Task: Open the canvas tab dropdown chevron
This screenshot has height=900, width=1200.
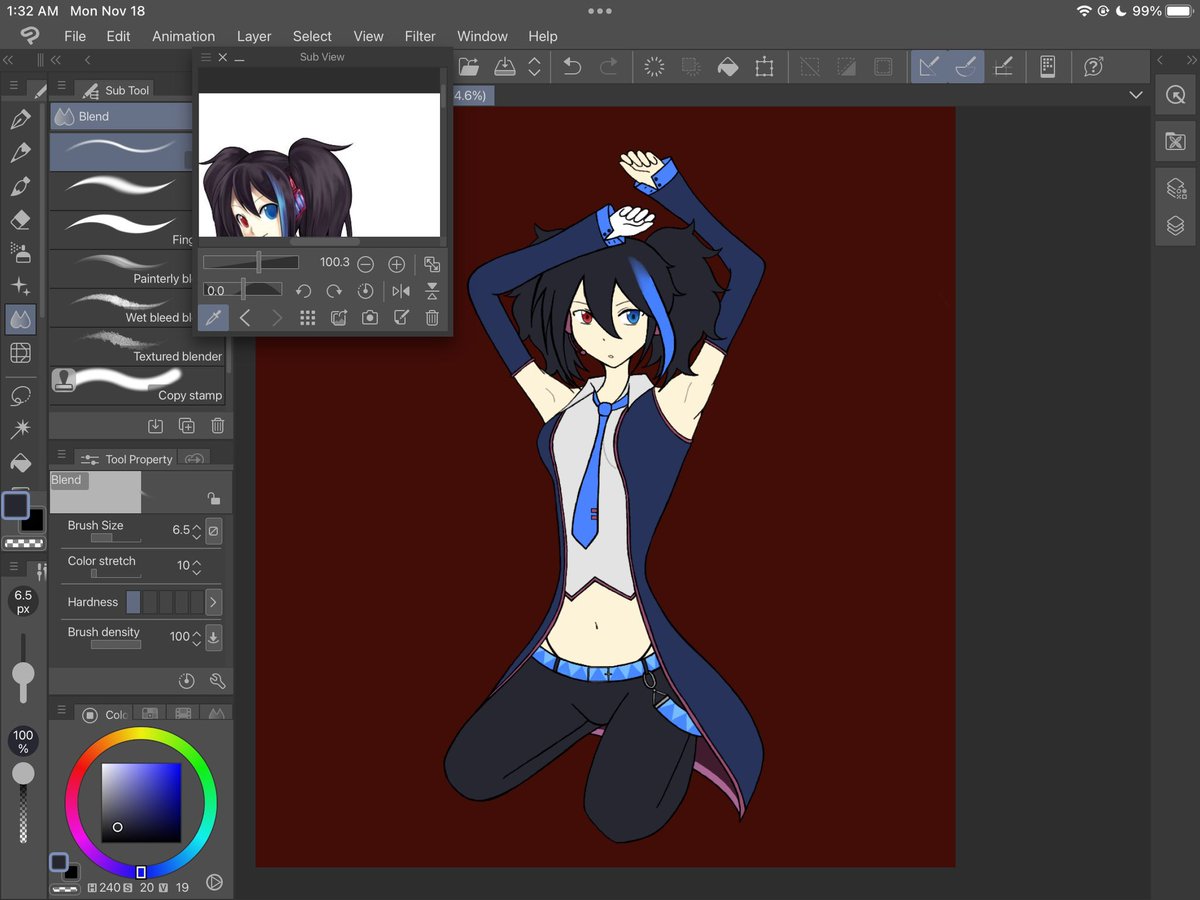Action: (x=1136, y=95)
